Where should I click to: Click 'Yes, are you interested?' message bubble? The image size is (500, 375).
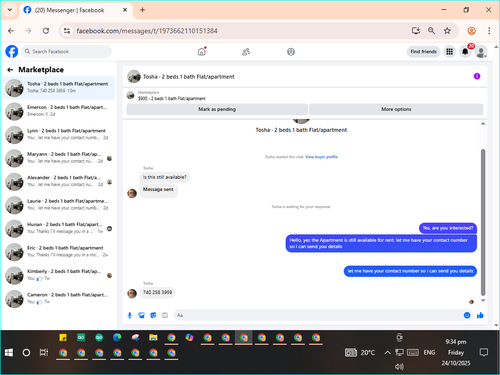click(448, 228)
